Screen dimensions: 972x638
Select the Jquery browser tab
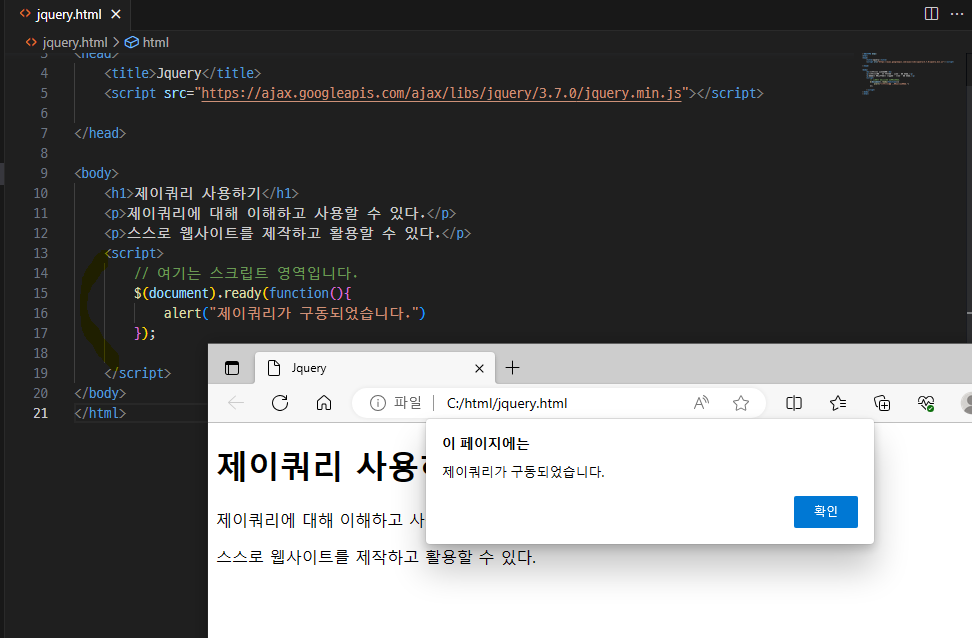point(374,368)
